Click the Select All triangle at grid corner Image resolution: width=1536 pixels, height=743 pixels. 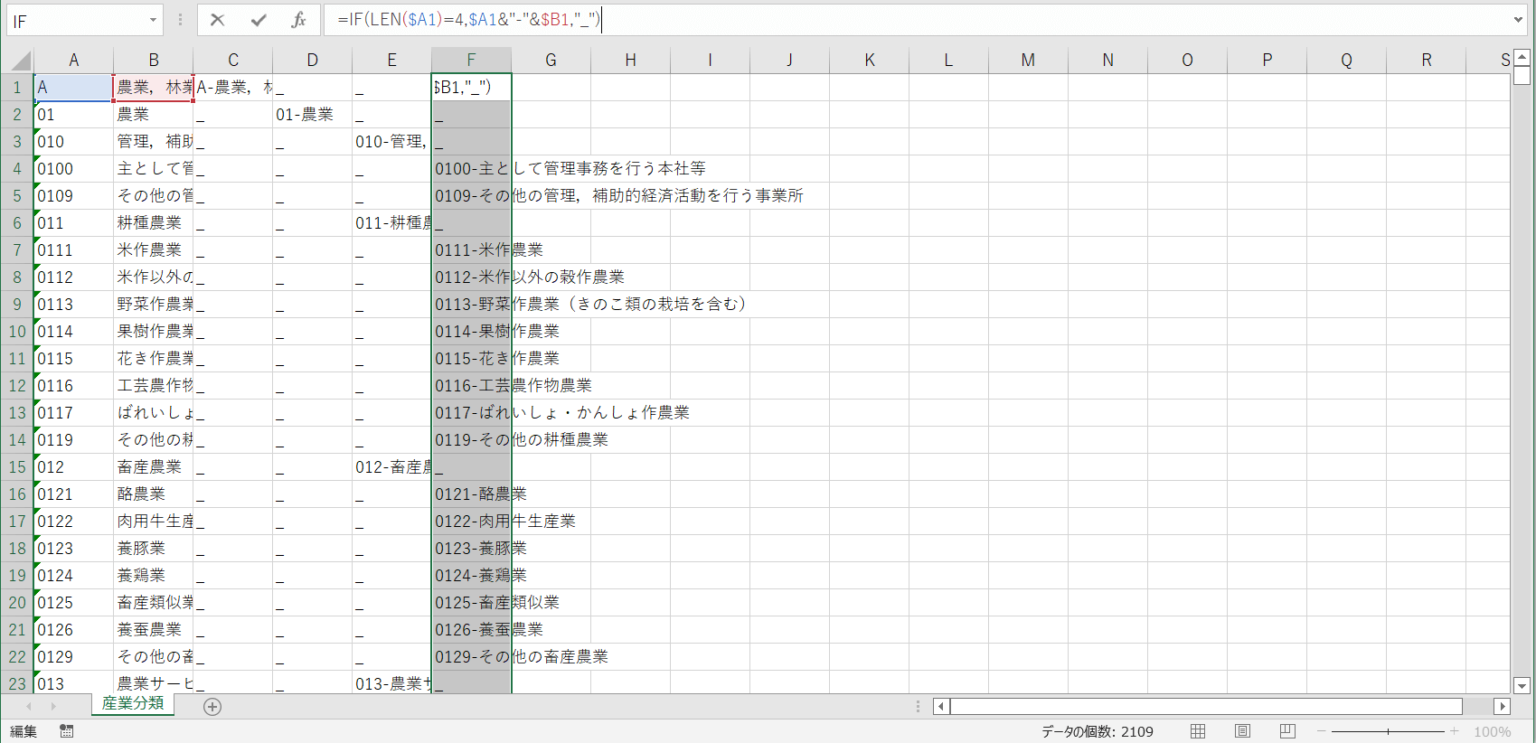(x=18, y=60)
